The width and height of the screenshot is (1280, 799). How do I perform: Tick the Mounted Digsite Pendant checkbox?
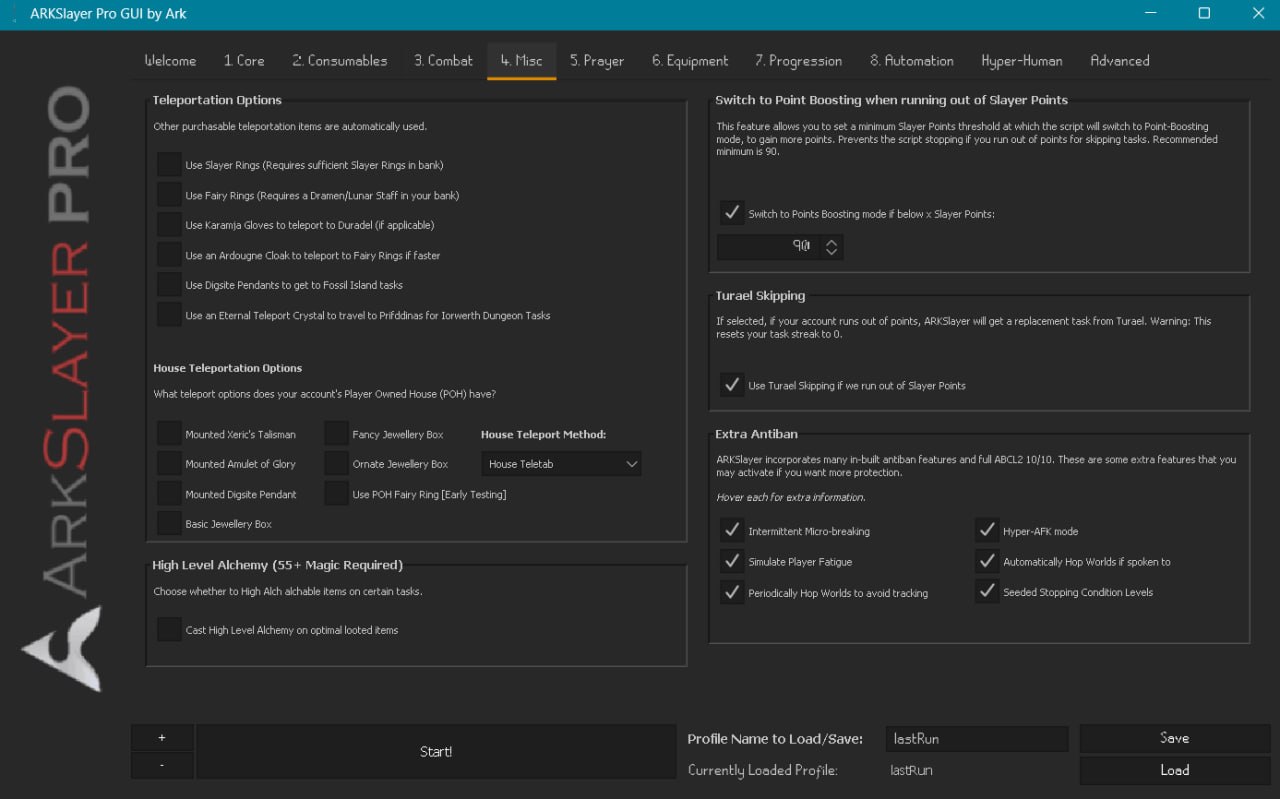coord(169,494)
